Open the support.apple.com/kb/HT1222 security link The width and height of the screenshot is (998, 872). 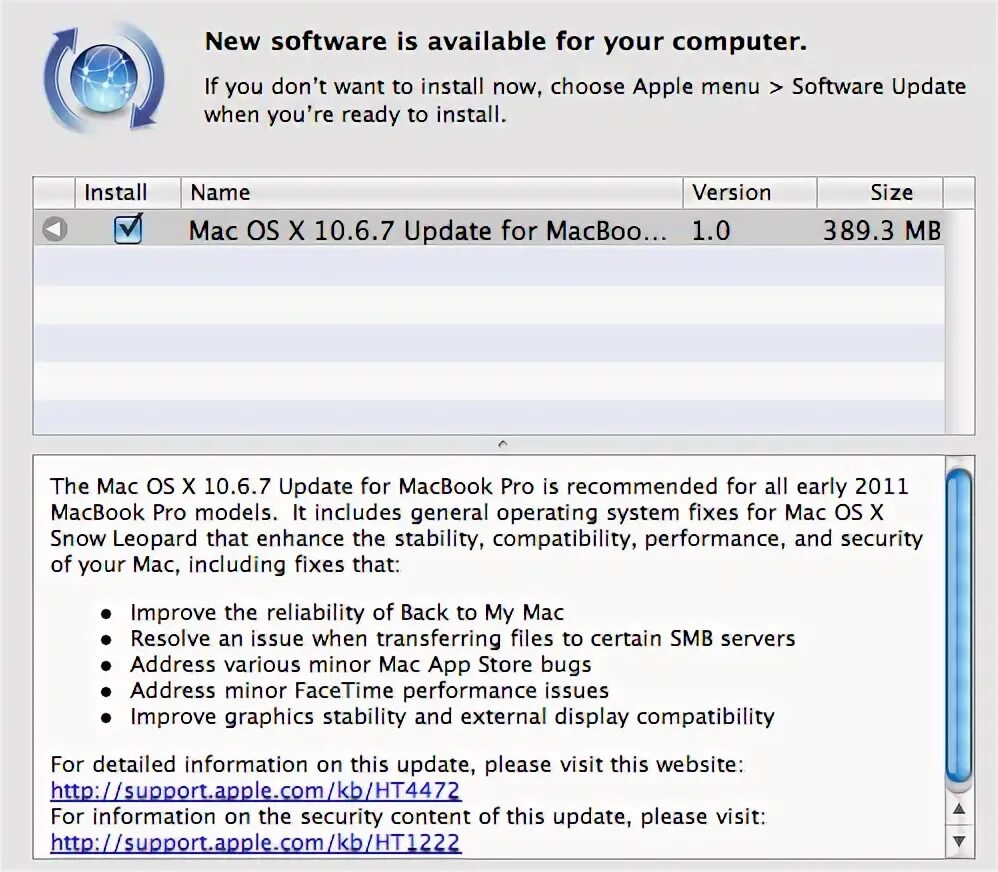(255, 843)
